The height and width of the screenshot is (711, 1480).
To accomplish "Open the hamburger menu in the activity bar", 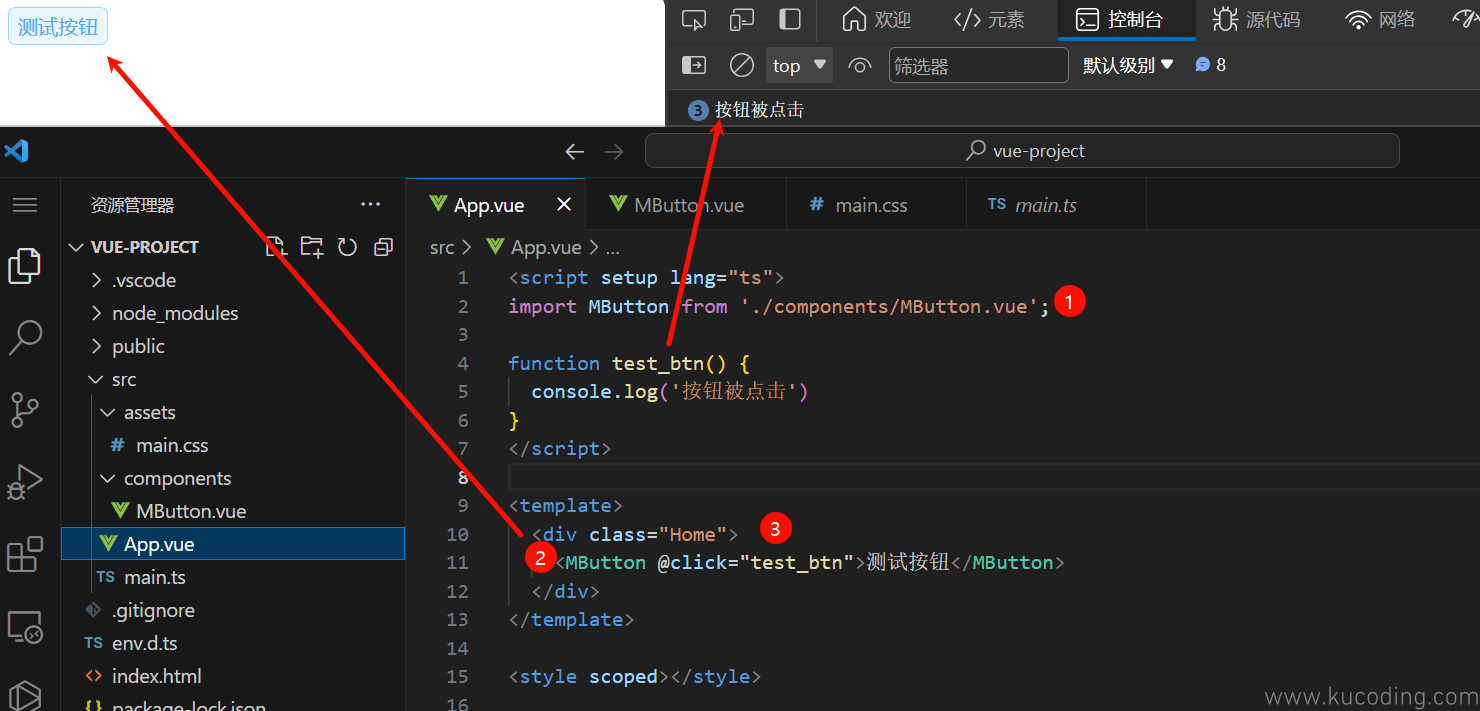I will (x=25, y=205).
